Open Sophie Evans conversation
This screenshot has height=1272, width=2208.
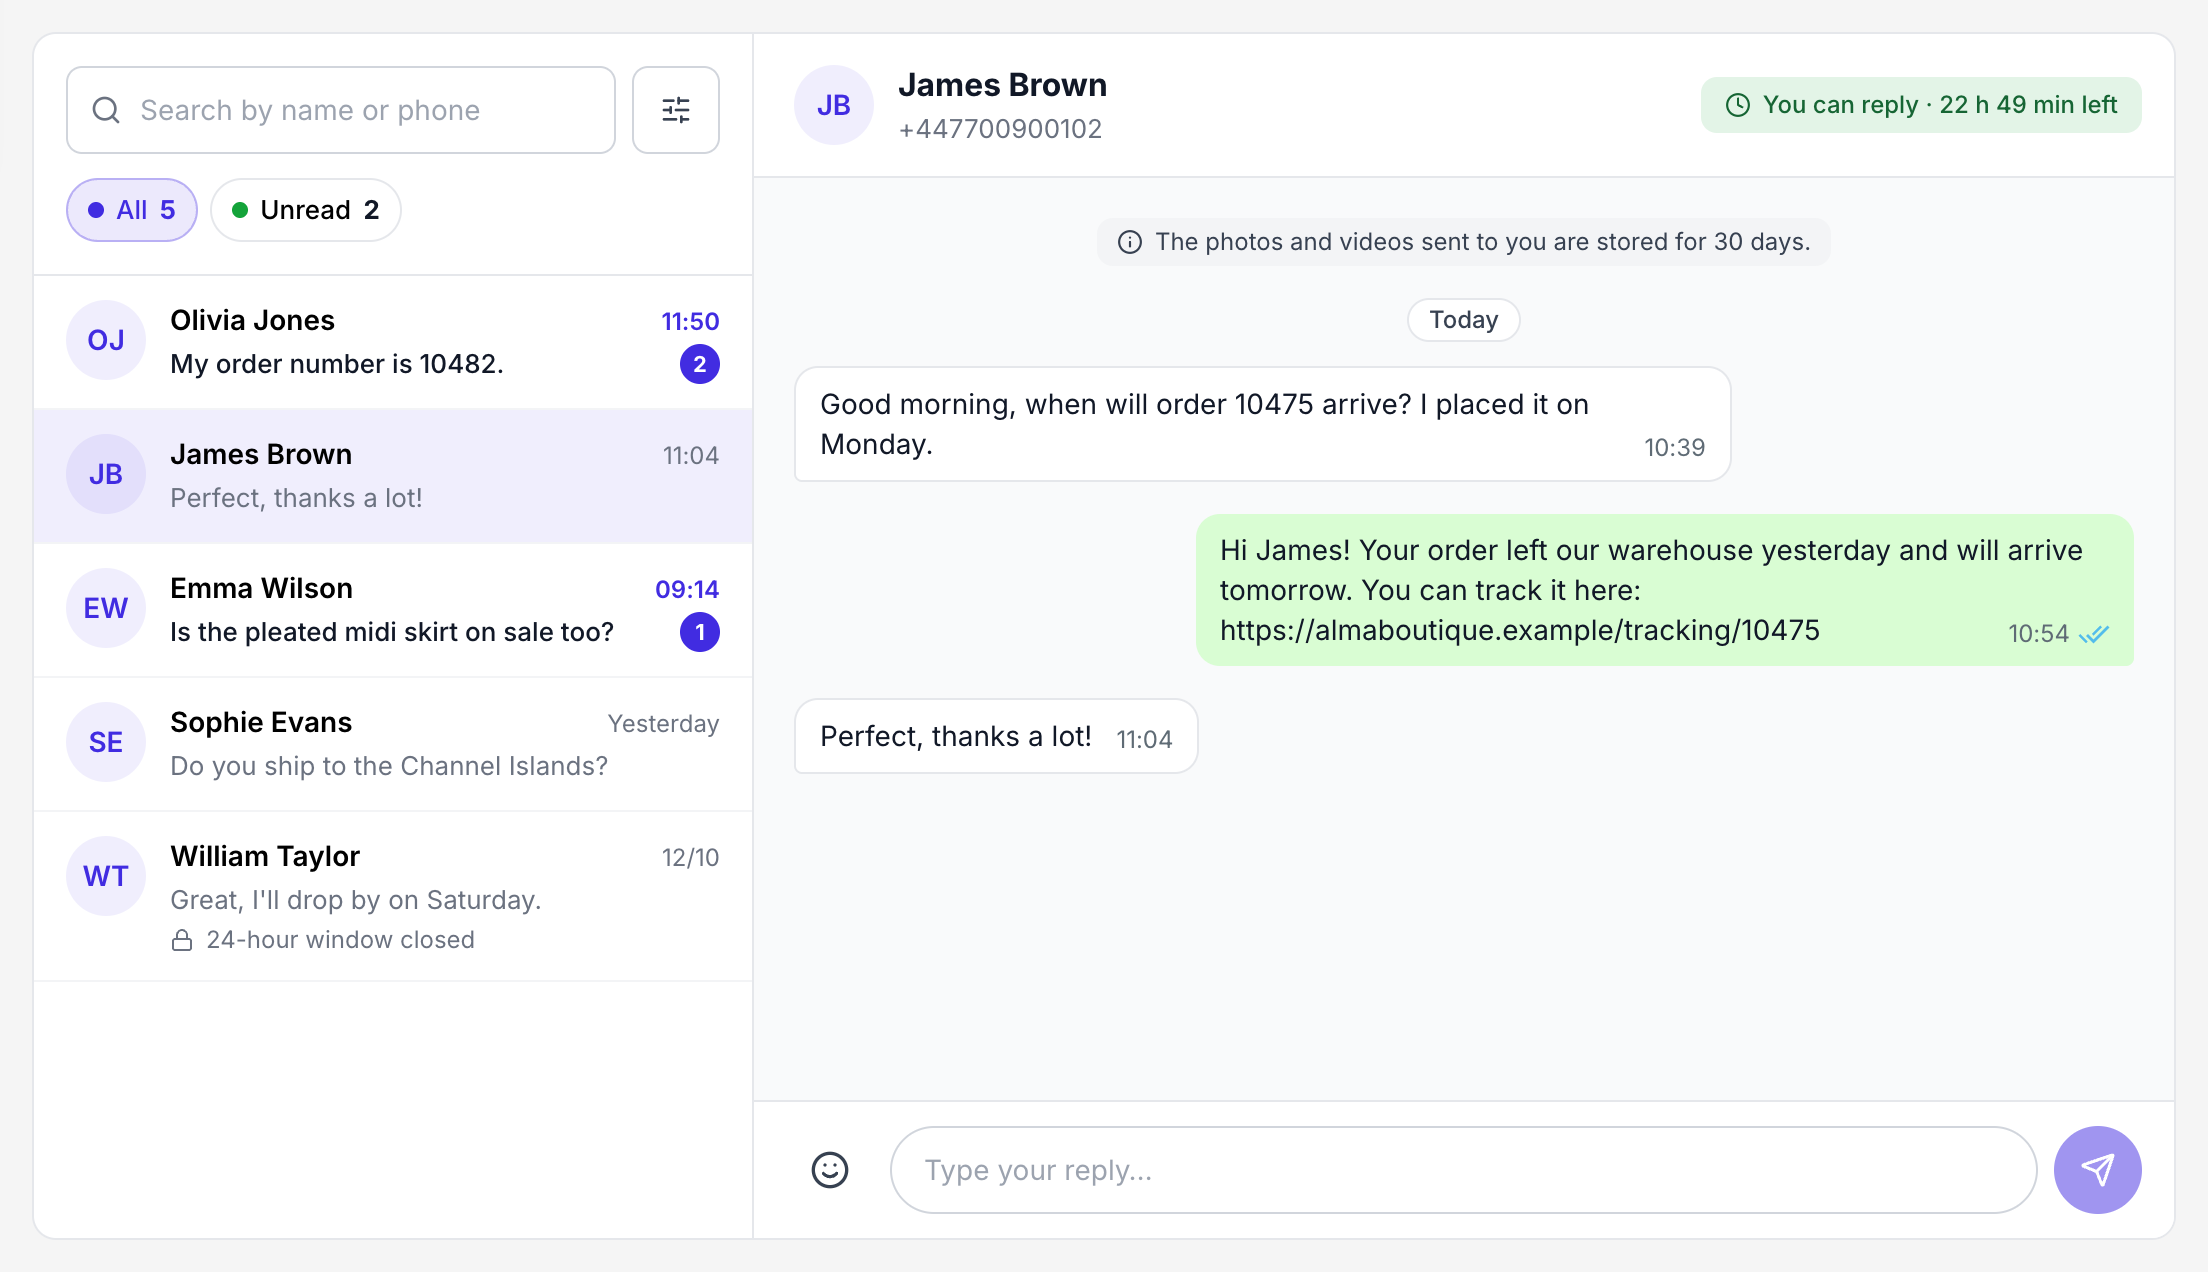click(x=393, y=744)
